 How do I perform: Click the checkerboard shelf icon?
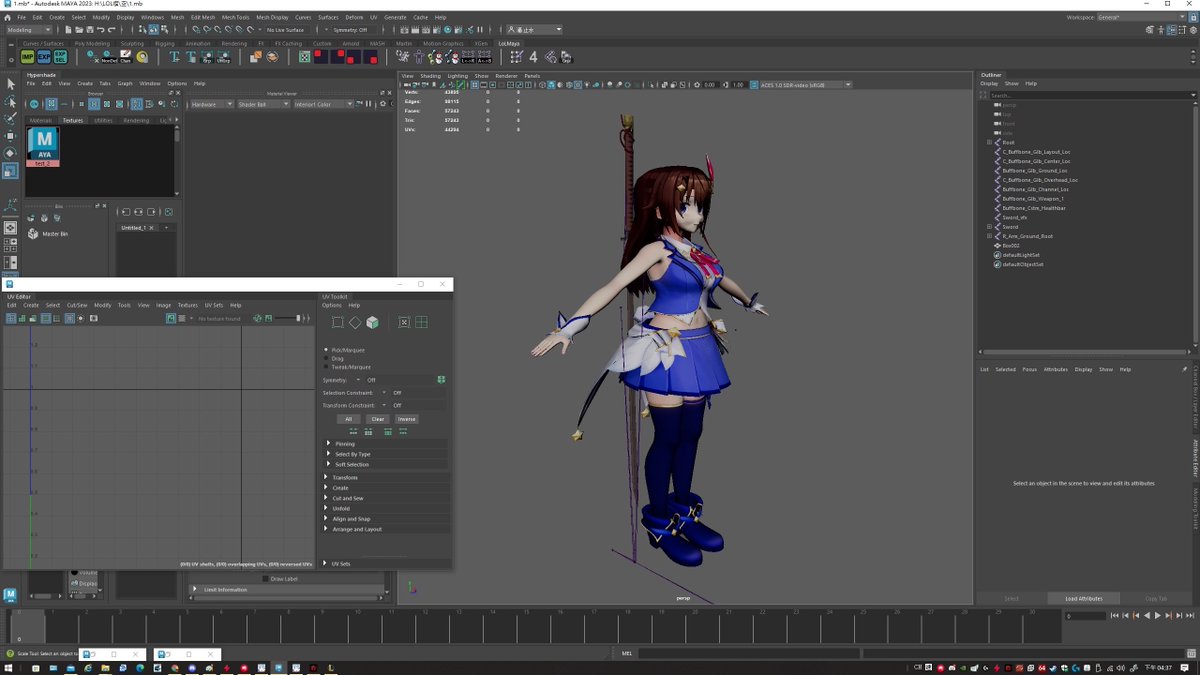pos(304,57)
